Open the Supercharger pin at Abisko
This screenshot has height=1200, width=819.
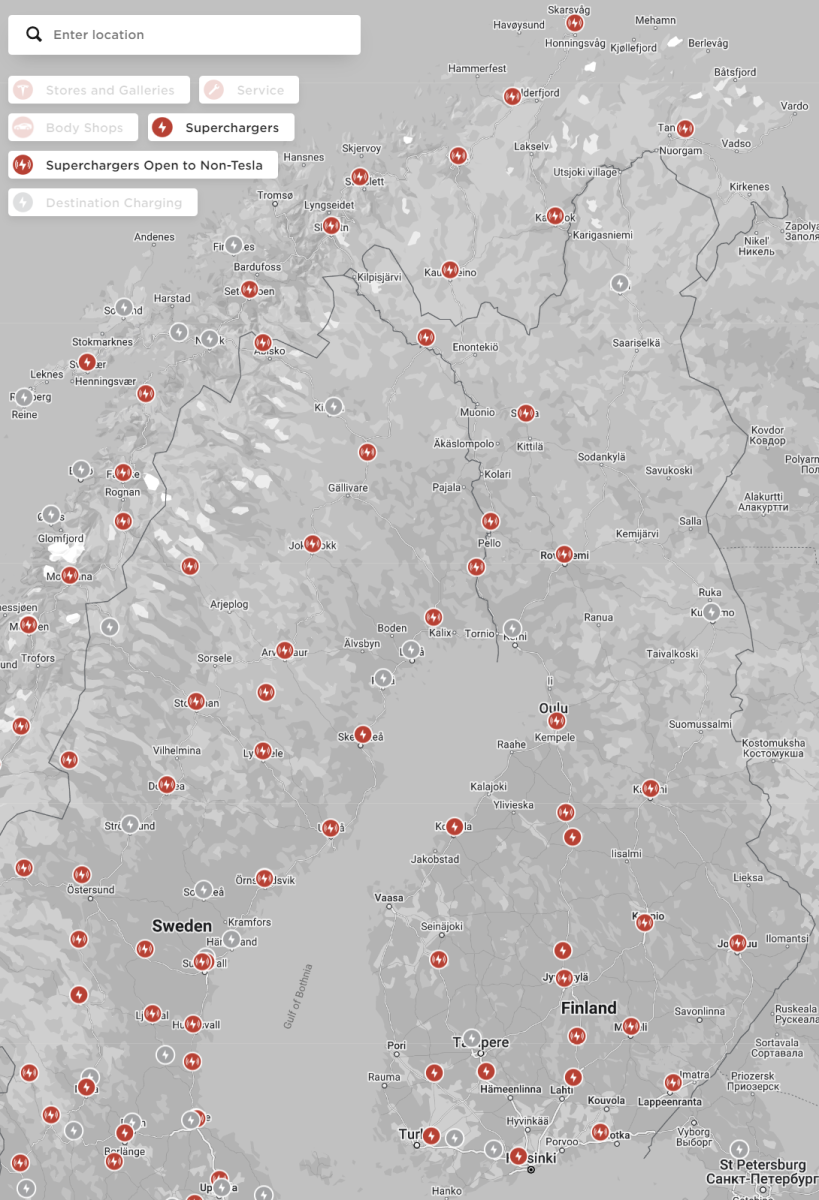[263, 342]
